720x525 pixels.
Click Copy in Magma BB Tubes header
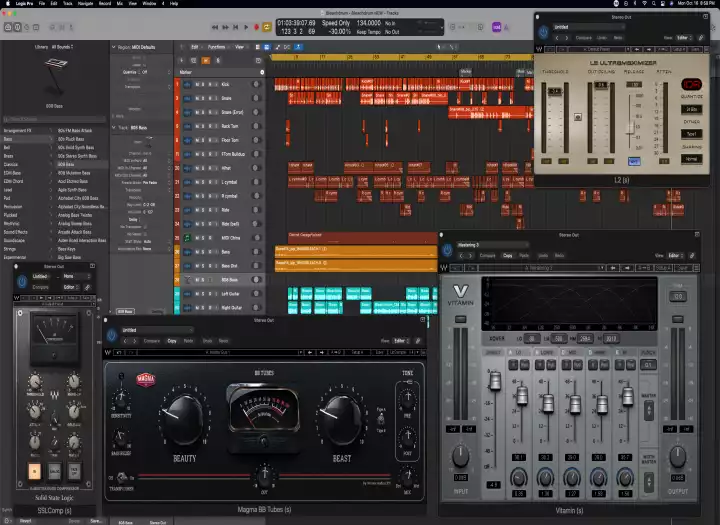tap(172, 341)
